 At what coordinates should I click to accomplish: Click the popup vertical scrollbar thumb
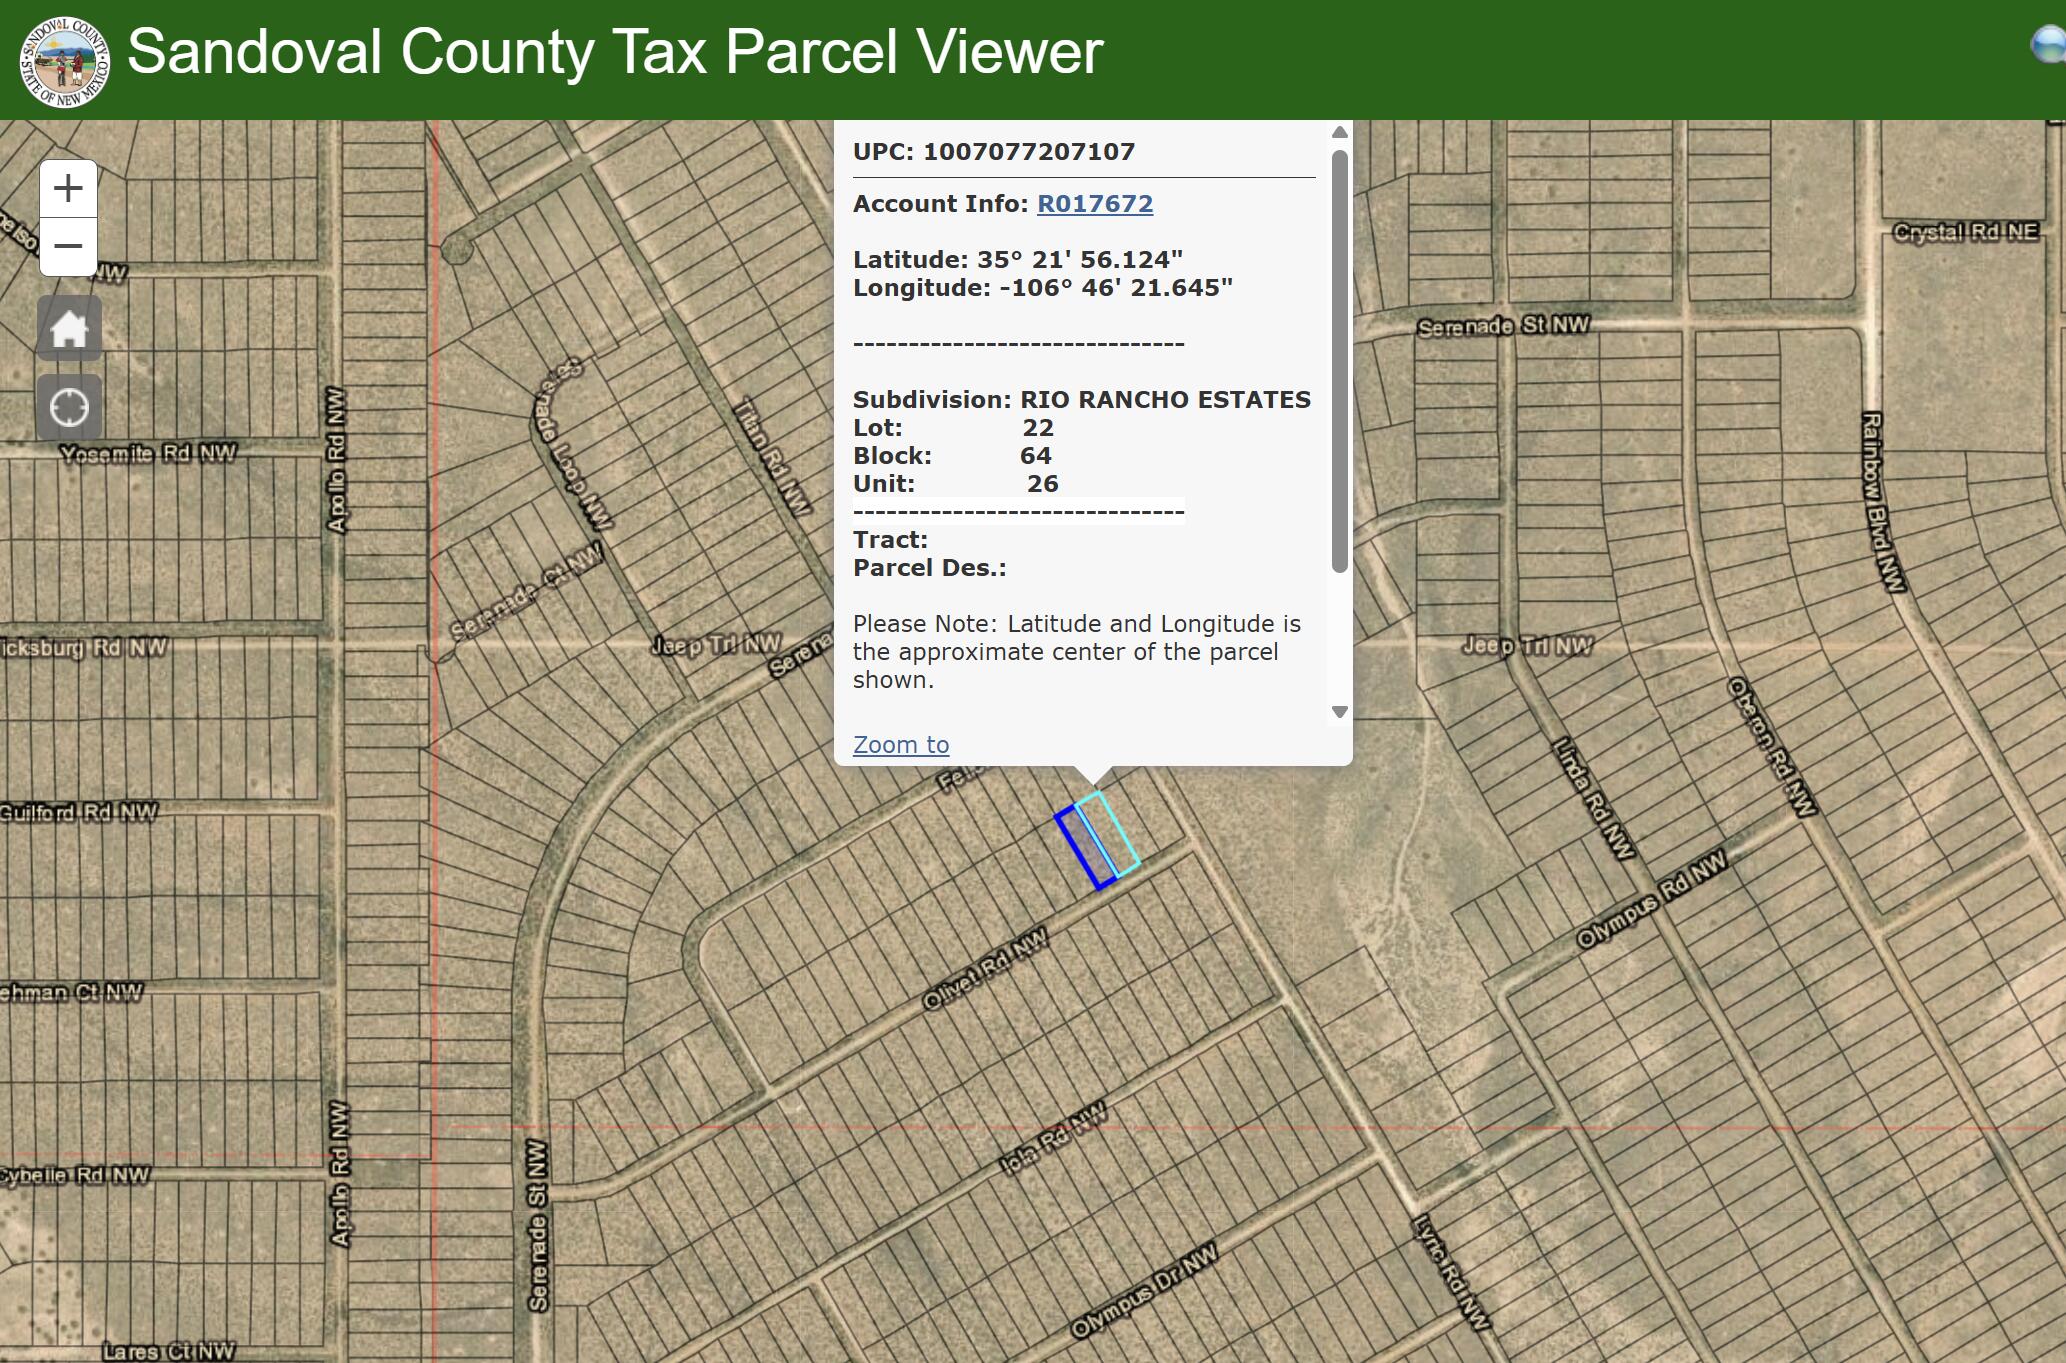pyautogui.click(x=1340, y=360)
